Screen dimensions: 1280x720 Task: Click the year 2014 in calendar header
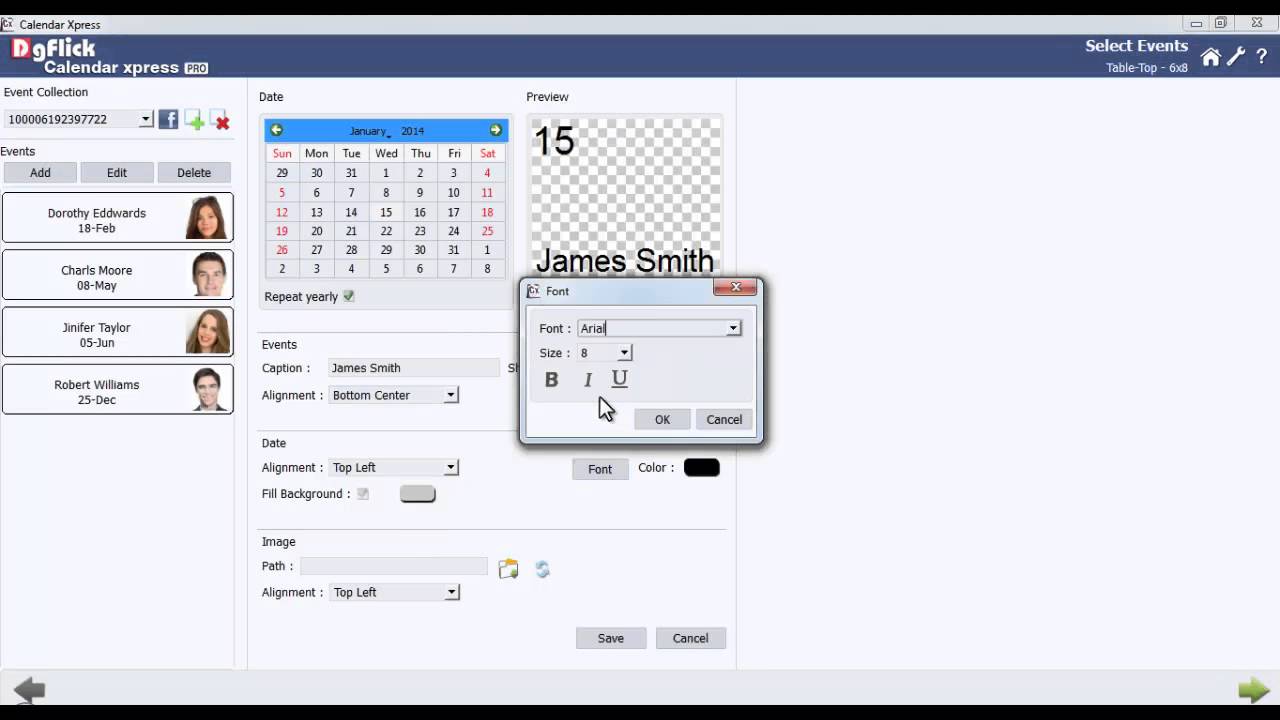(x=413, y=131)
